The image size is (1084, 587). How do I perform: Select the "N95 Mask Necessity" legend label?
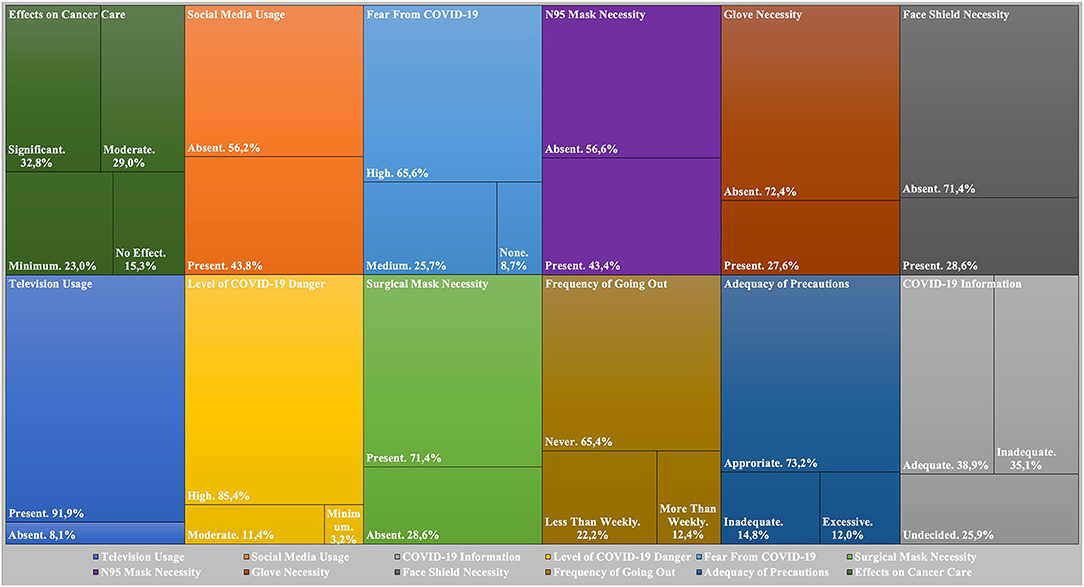pyautogui.click(x=151, y=572)
